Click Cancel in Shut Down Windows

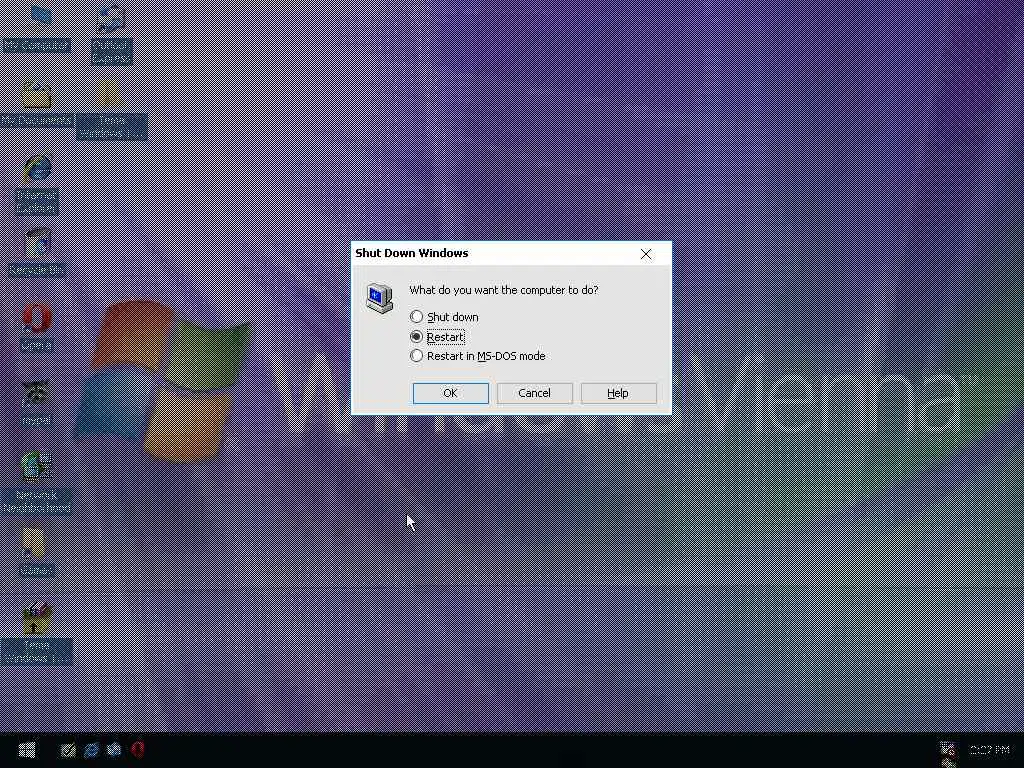(534, 393)
